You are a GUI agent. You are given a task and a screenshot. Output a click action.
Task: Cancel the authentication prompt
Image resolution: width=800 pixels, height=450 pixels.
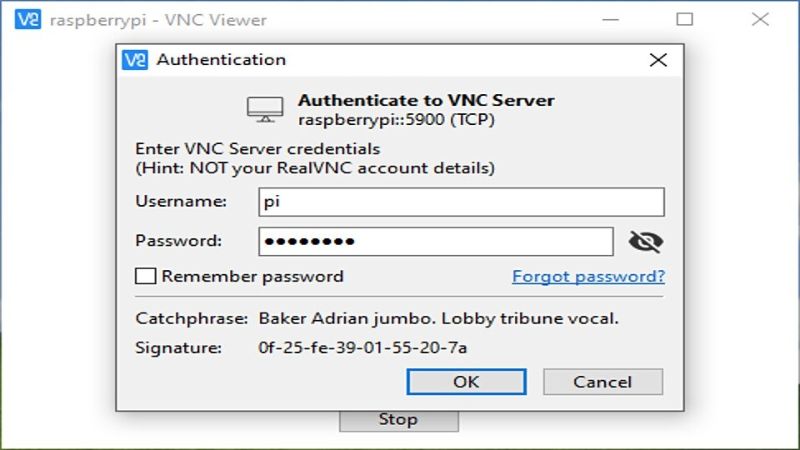(x=602, y=381)
